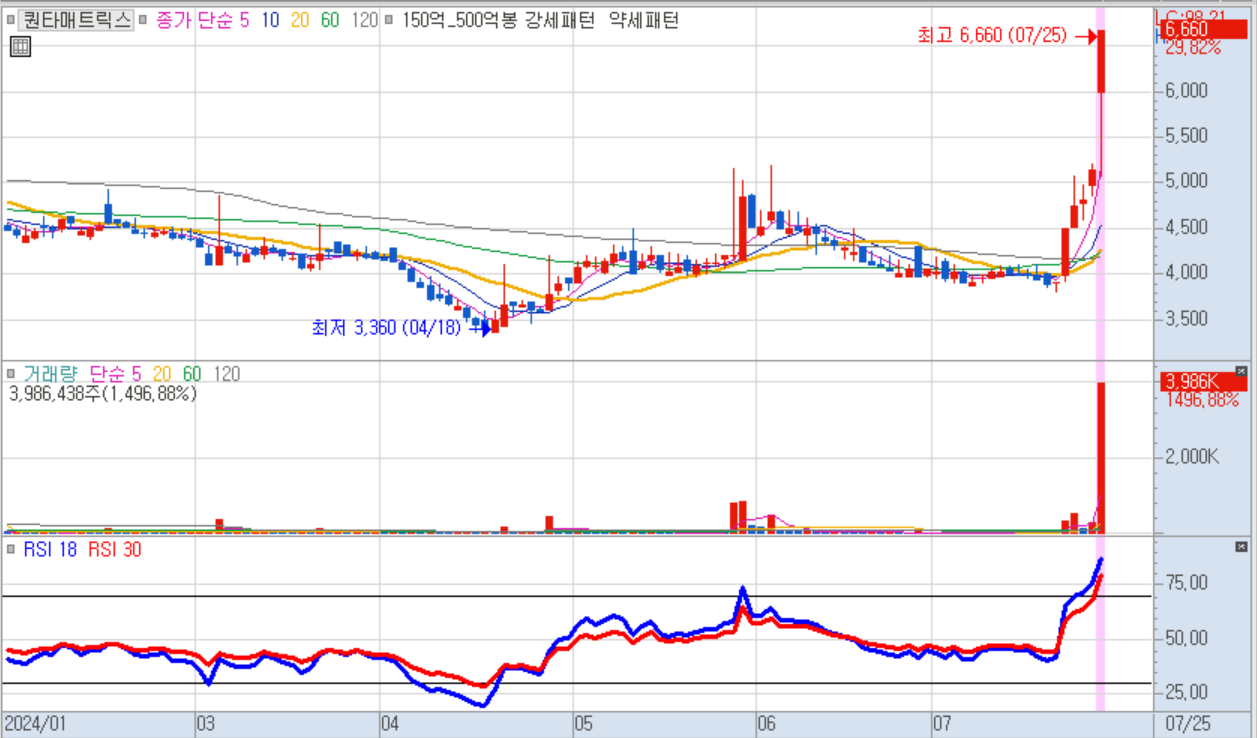Click the tall red volume bar on 07/25
This screenshot has height=738, width=1257.
(1101, 457)
